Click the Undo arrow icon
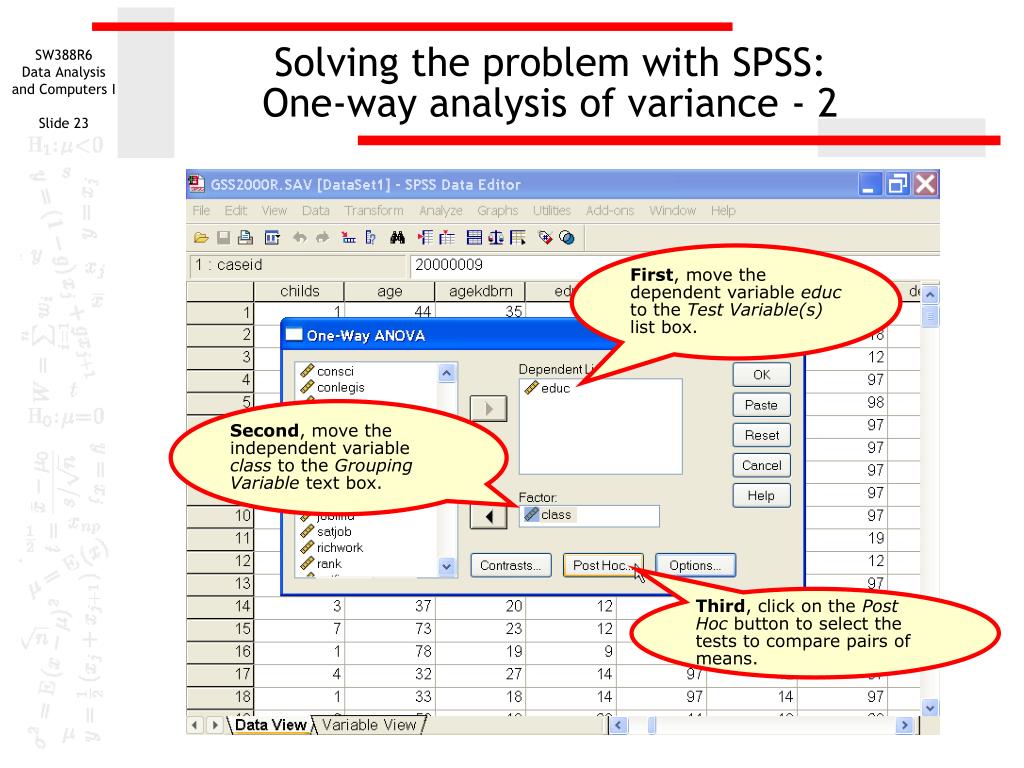Screen dimensions: 1024x768 point(299,238)
